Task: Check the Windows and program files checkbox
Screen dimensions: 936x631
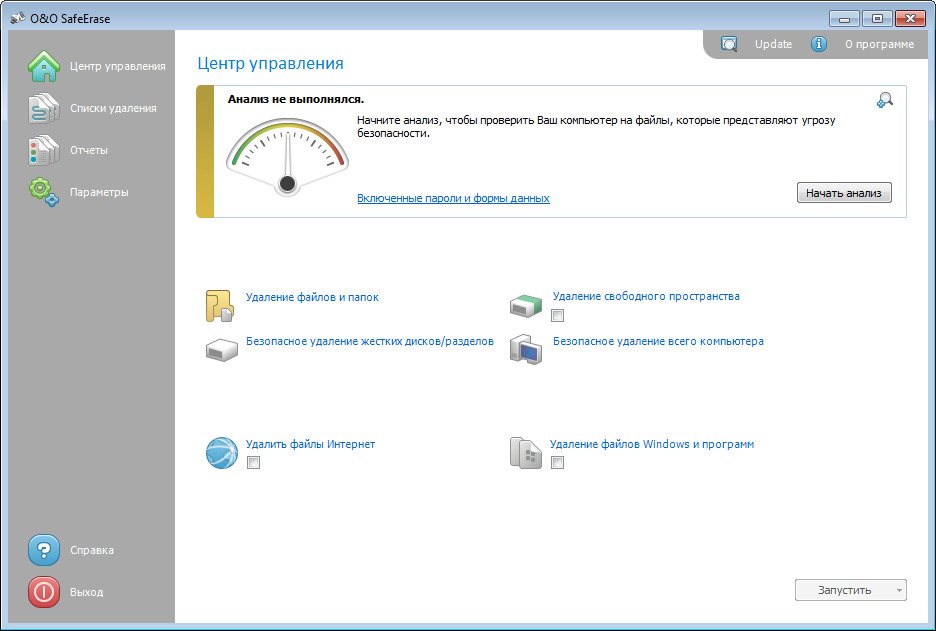Action: click(x=557, y=462)
